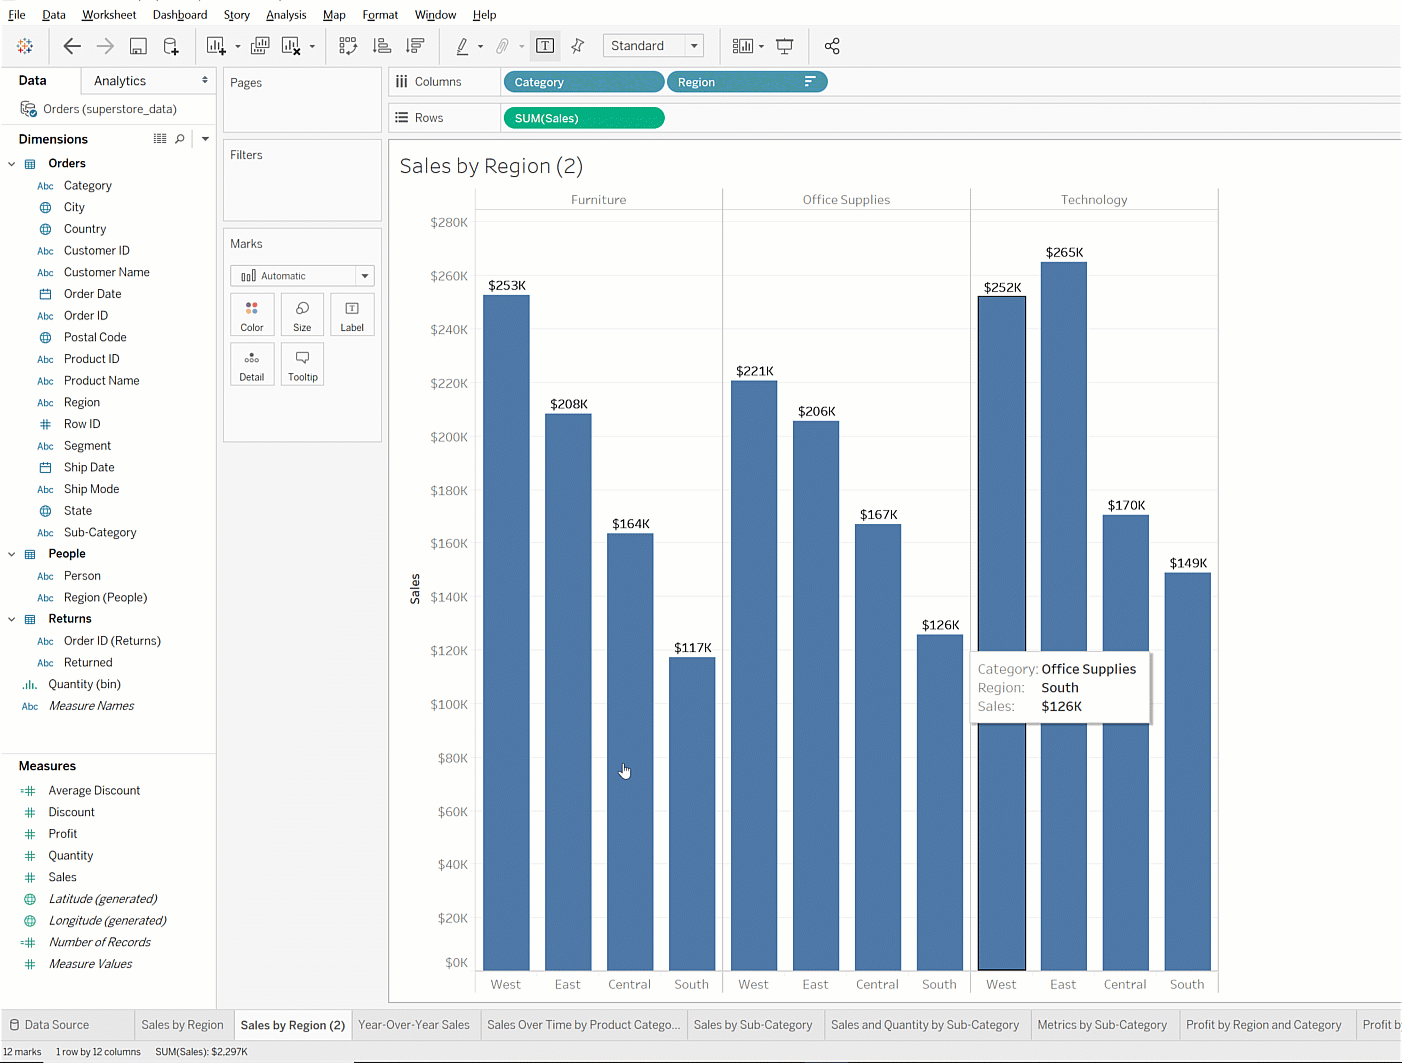Open the Analysis menu
This screenshot has width=1402, height=1063.
[286, 15]
